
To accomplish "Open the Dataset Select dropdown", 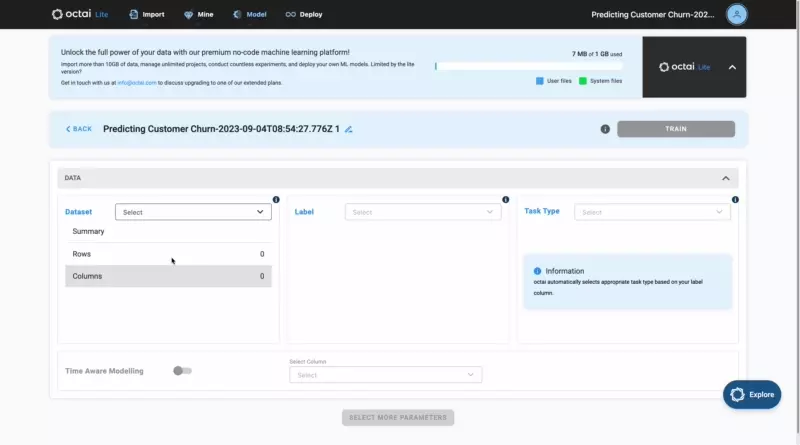I will tap(193, 212).
